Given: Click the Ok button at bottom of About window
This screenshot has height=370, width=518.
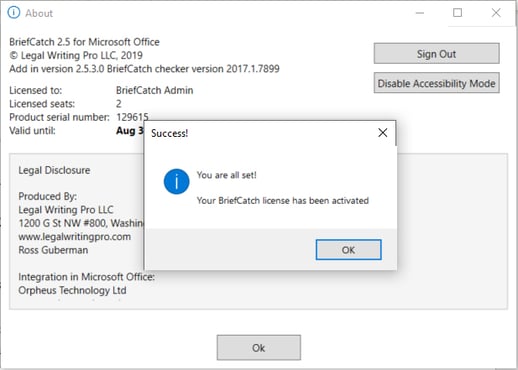Looking at the screenshot, I should [x=259, y=348].
